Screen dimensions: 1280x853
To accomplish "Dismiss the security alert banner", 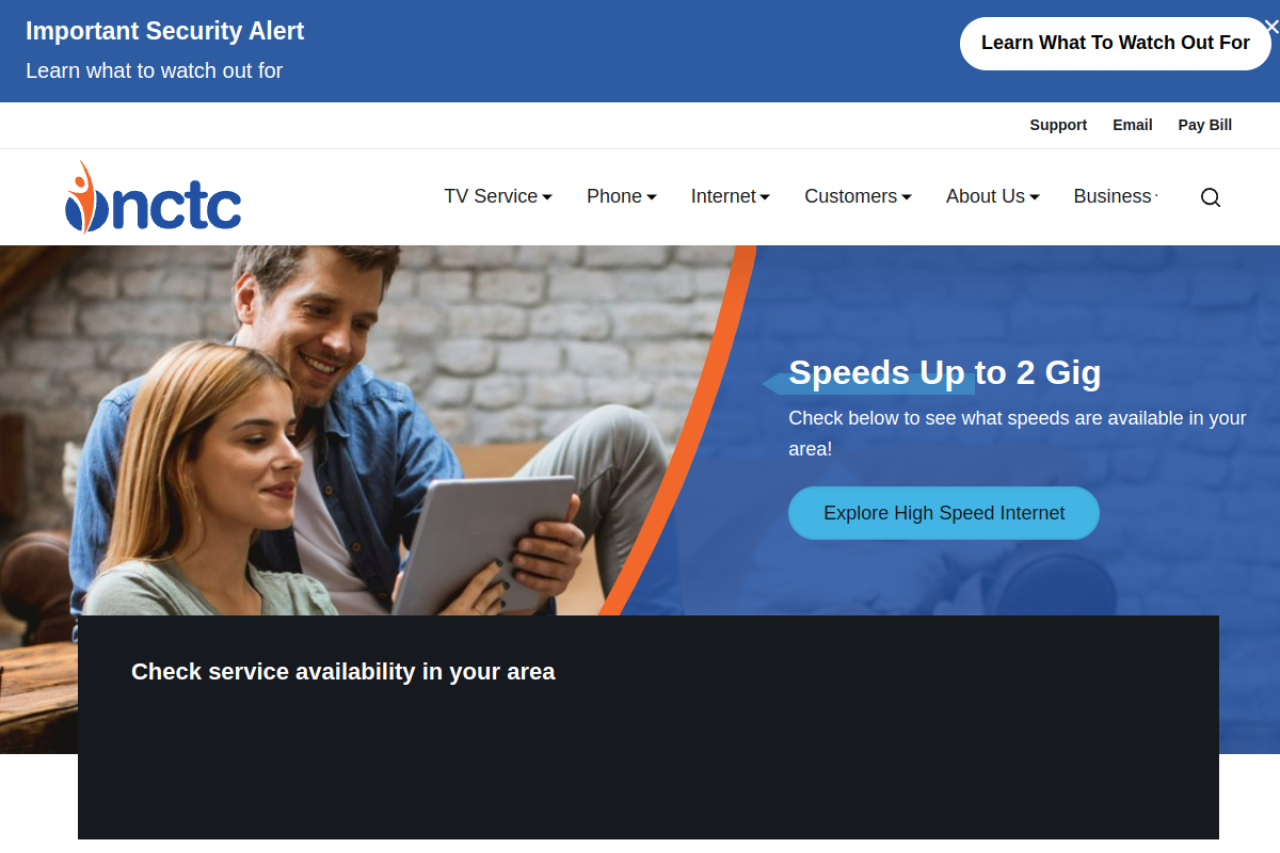I will tap(1271, 27).
